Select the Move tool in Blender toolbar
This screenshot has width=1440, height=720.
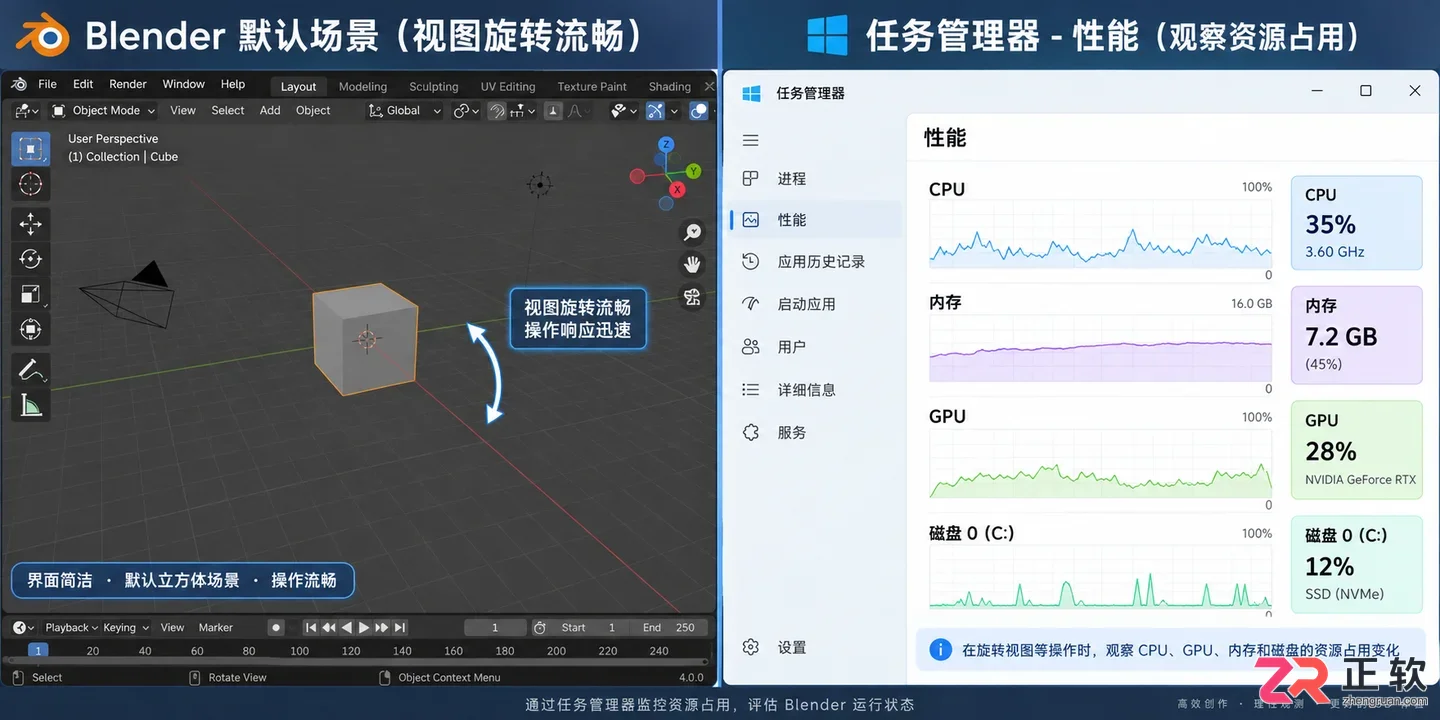[x=30, y=224]
